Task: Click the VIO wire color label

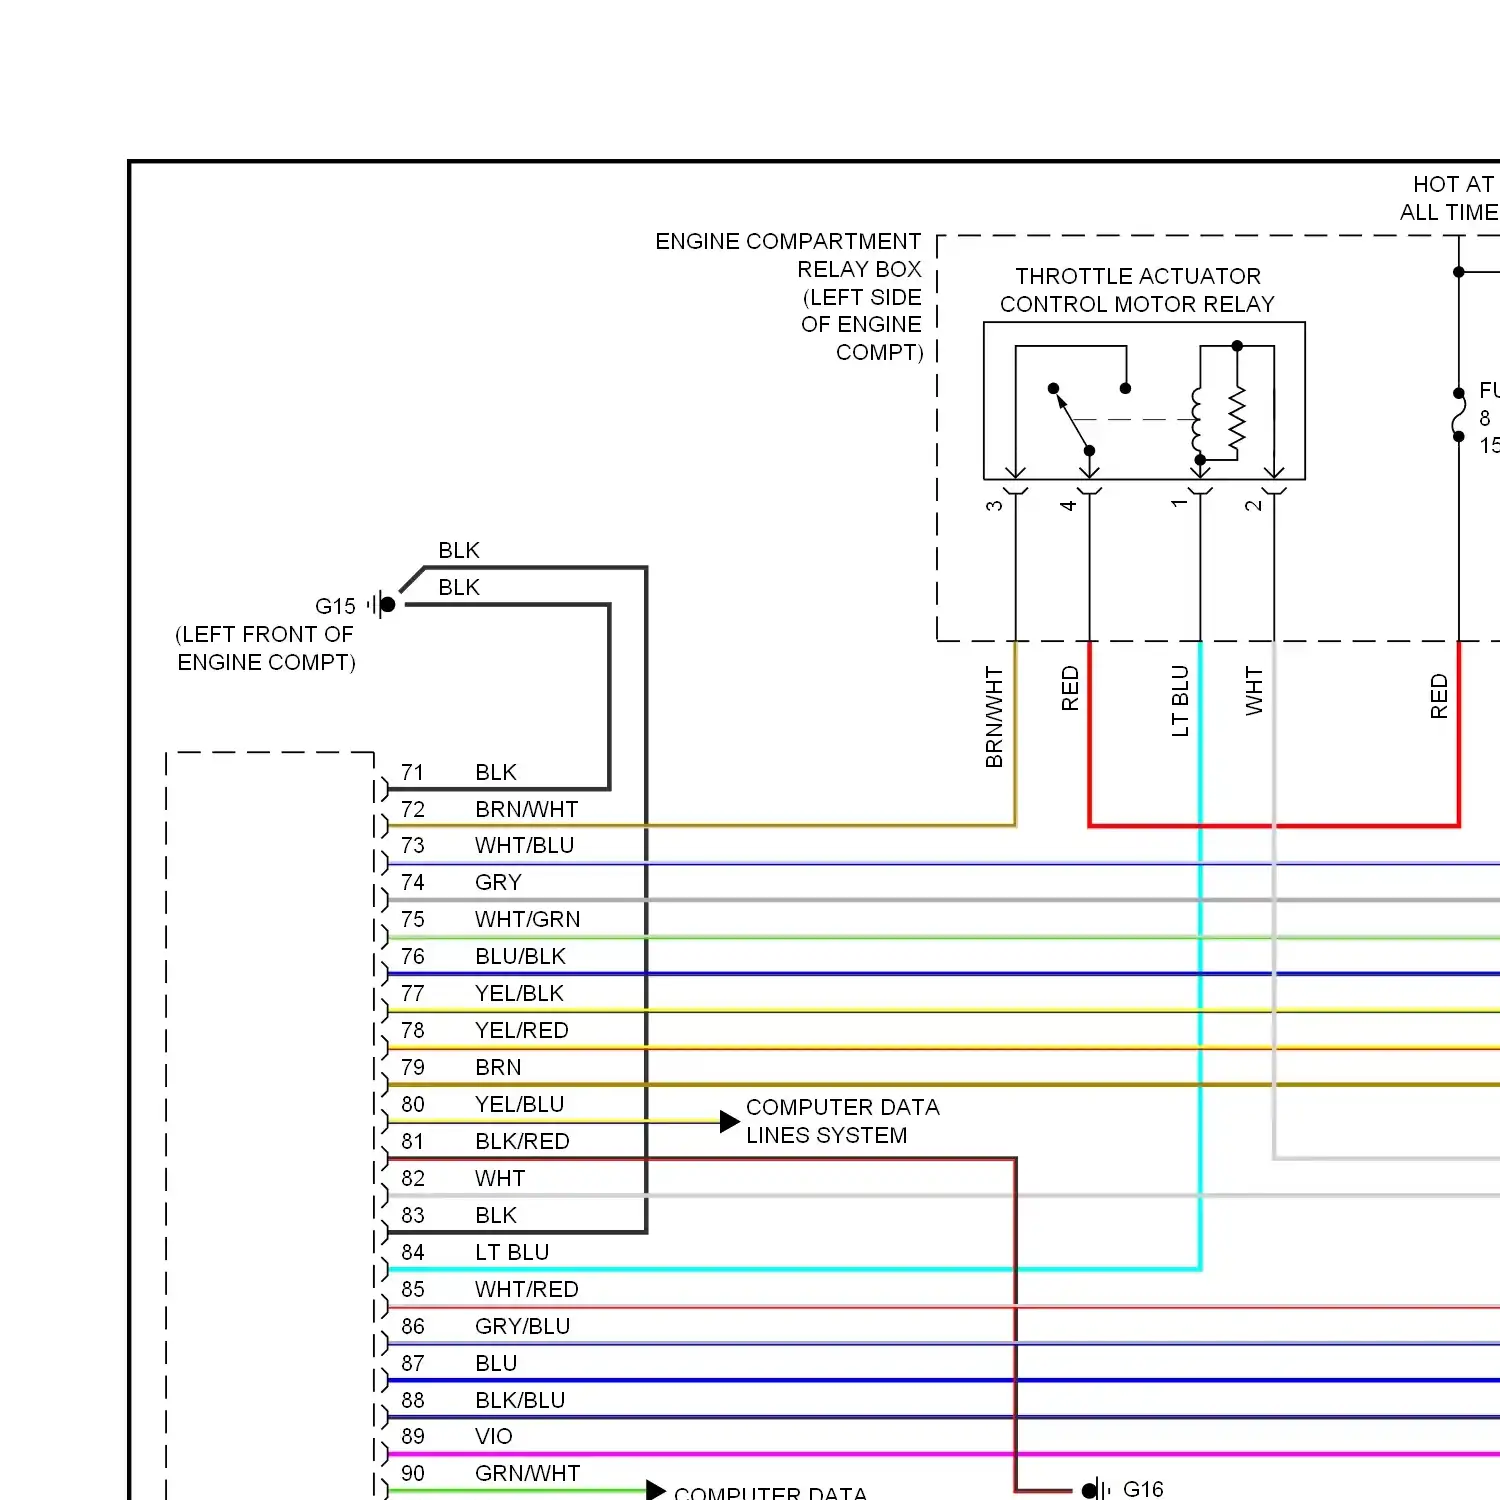Action: (x=494, y=1436)
